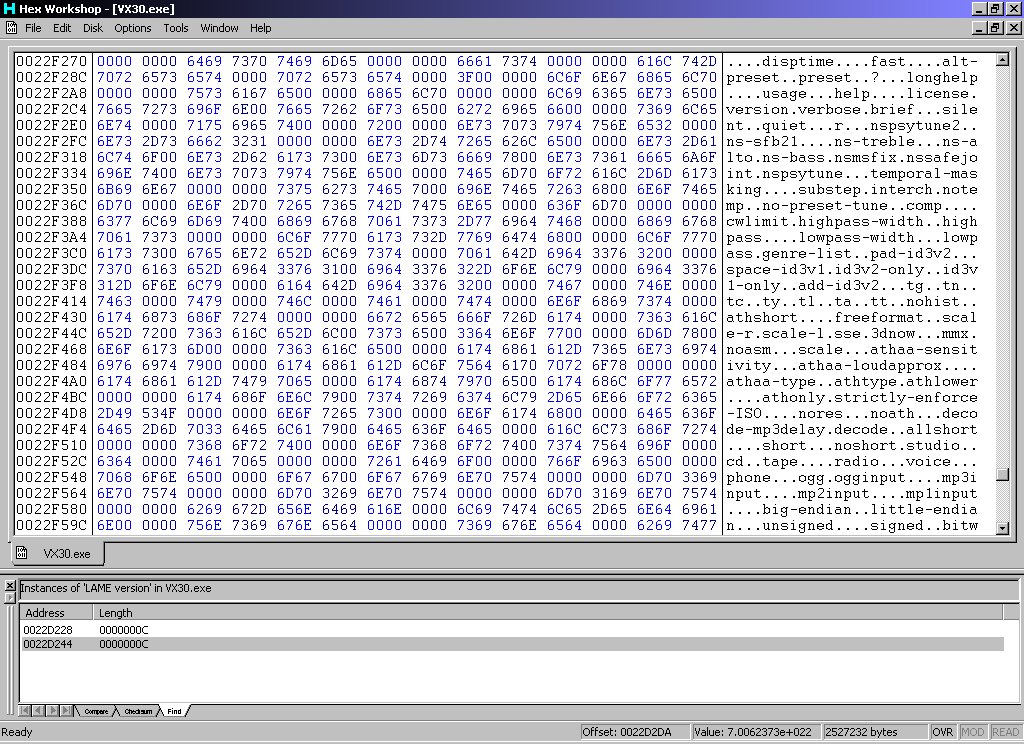Click ASCII text 'athshort....freeformat..scal'
This screenshot has height=744, width=1024.
(x=852, y=317)
